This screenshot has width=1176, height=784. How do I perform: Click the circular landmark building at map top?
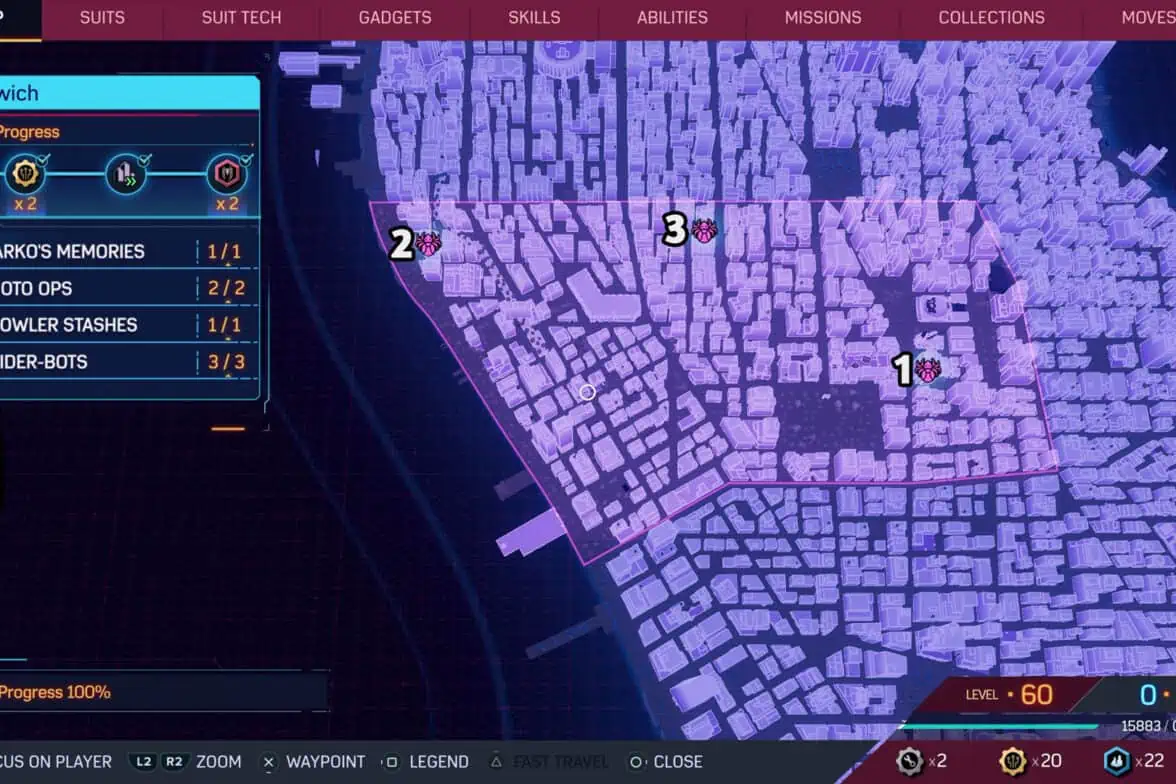pos(560,56)
